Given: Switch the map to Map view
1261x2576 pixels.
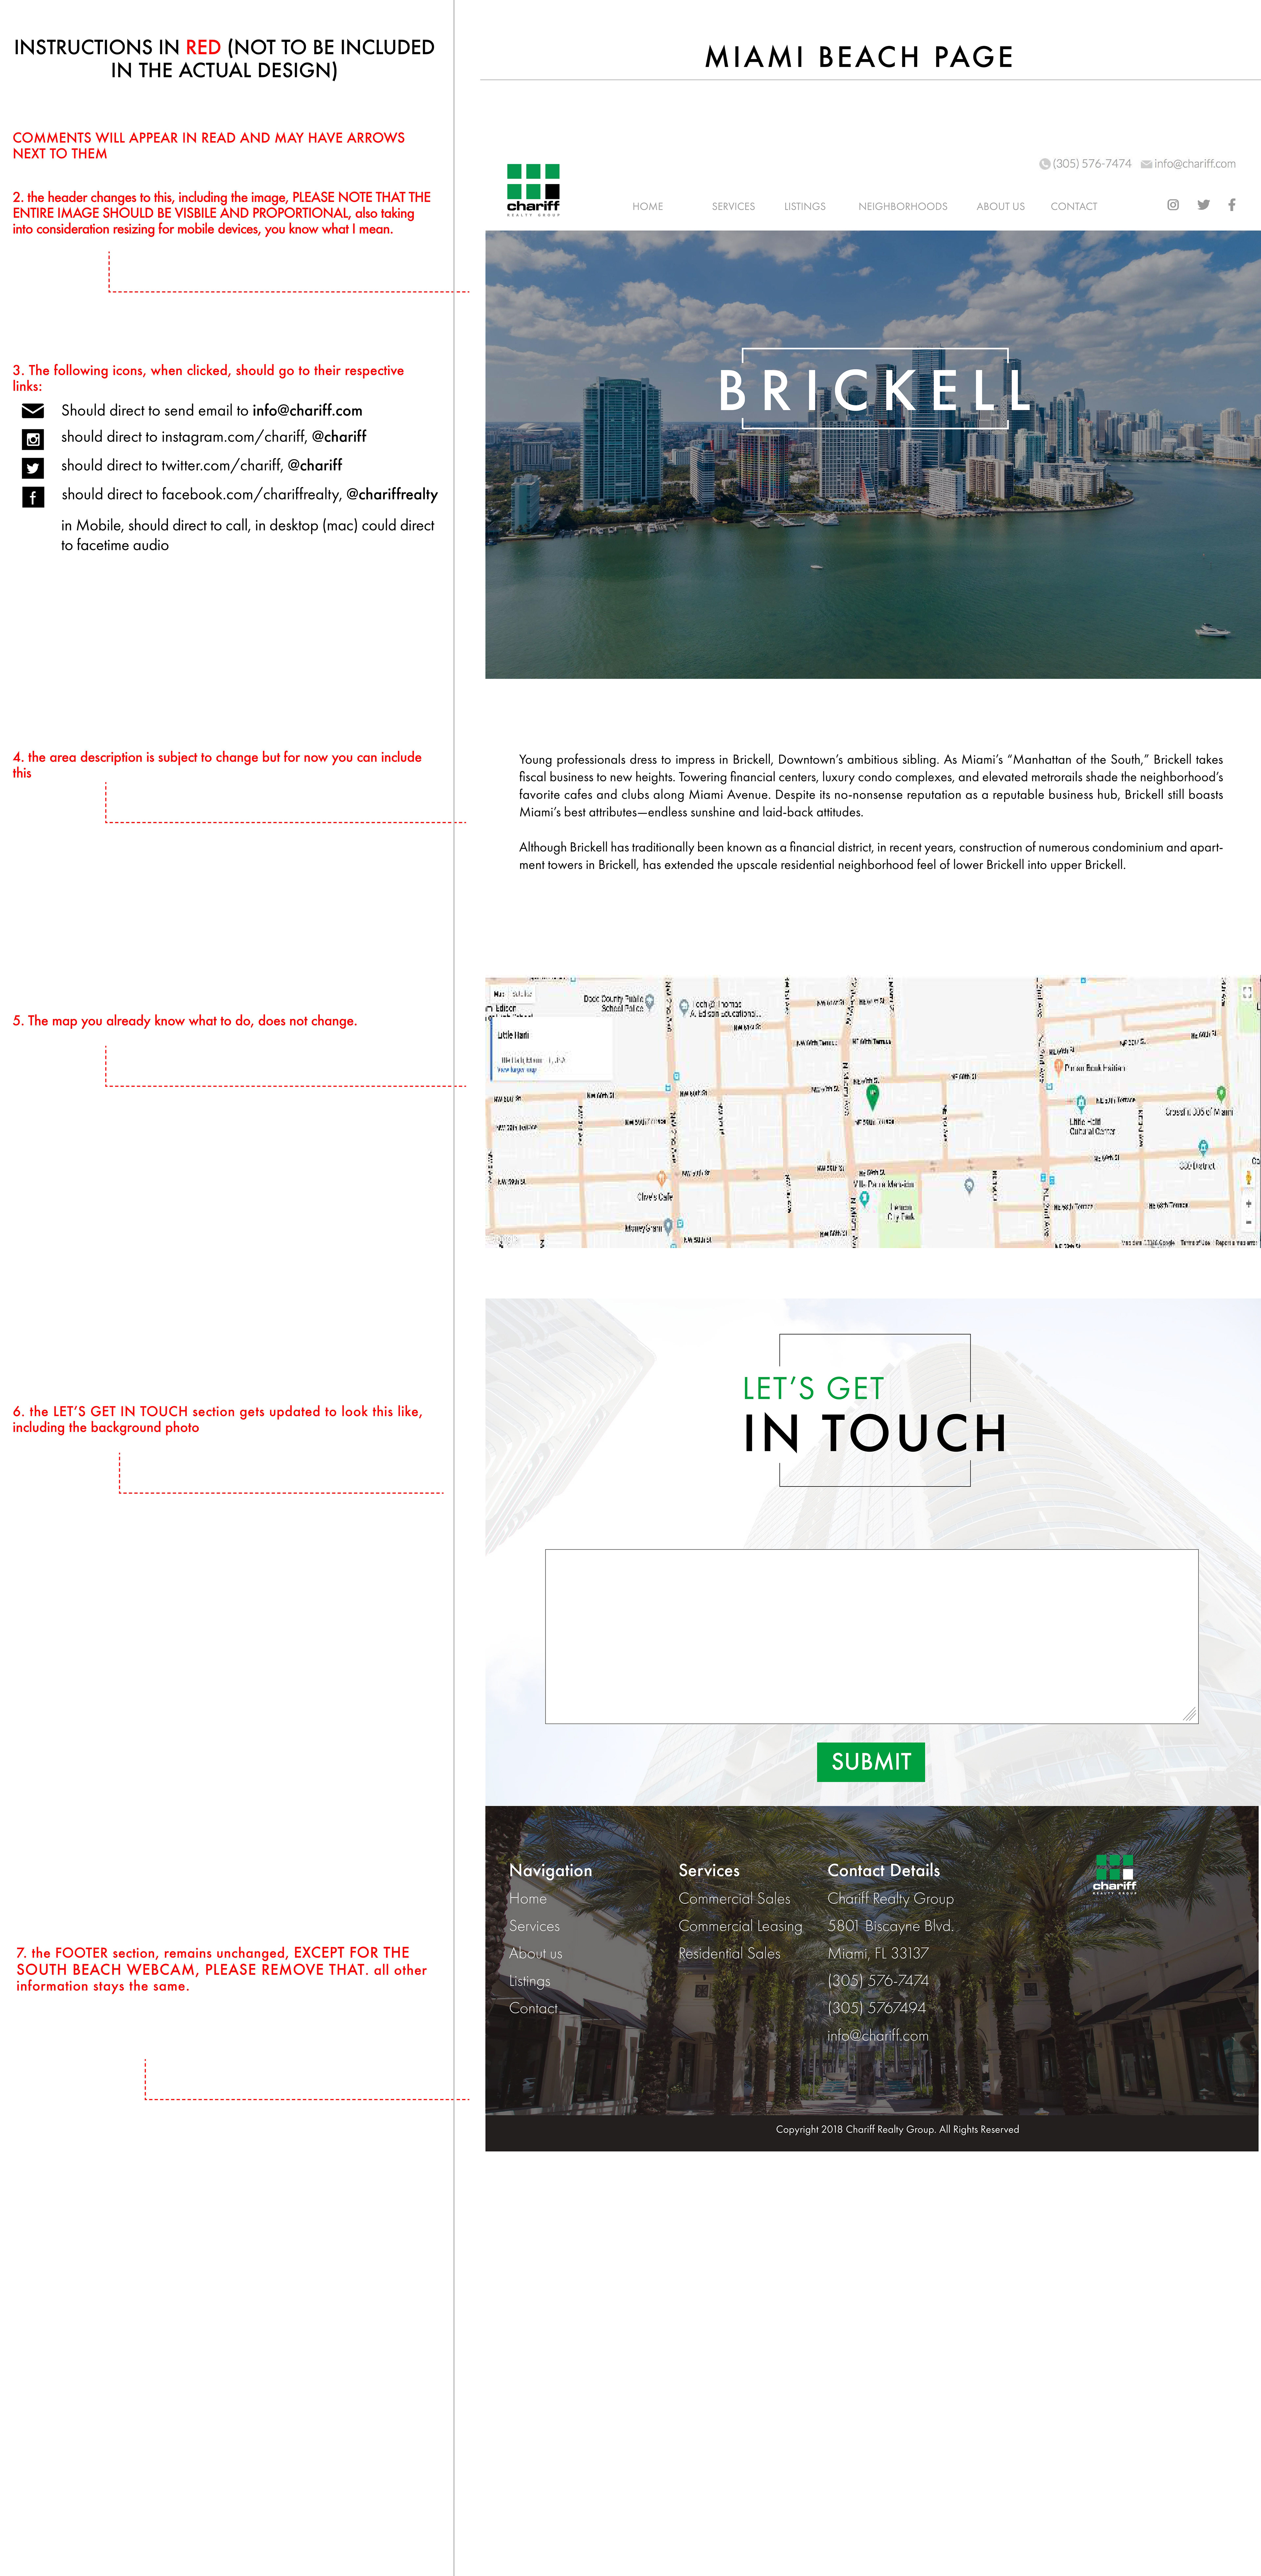Looking at the screenshot, I should (x=499, y=994).
